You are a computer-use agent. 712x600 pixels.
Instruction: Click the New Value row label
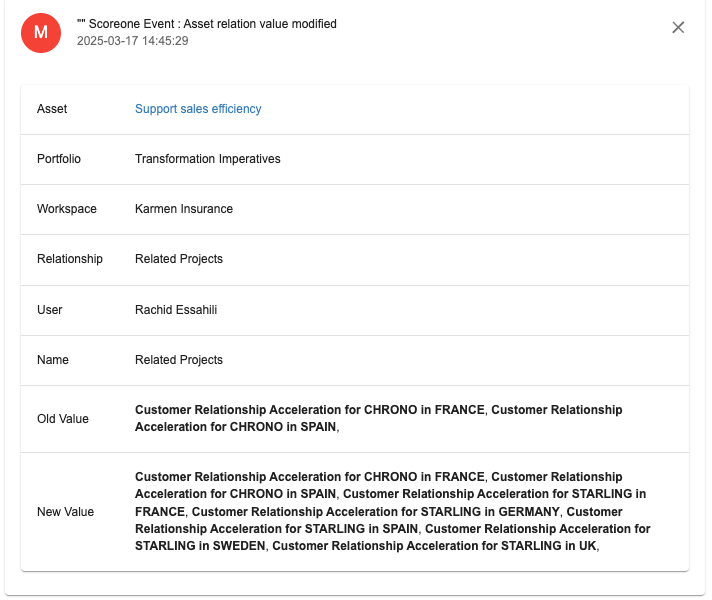pyautogui.click(x=65, y=512)
